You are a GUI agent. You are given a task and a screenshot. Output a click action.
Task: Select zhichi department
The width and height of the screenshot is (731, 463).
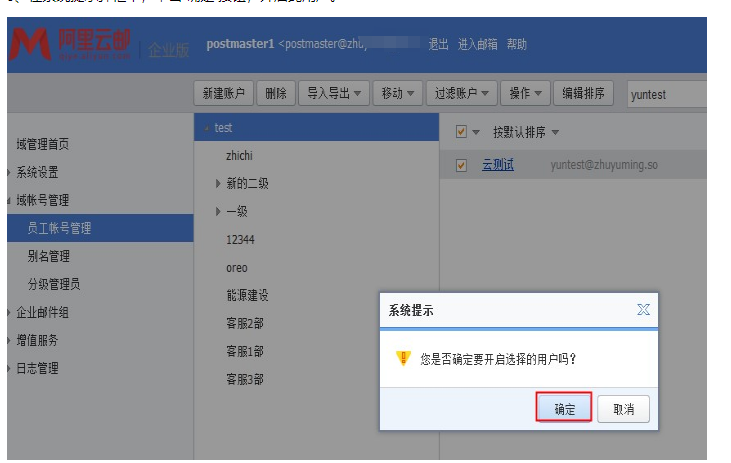(239, 155)
